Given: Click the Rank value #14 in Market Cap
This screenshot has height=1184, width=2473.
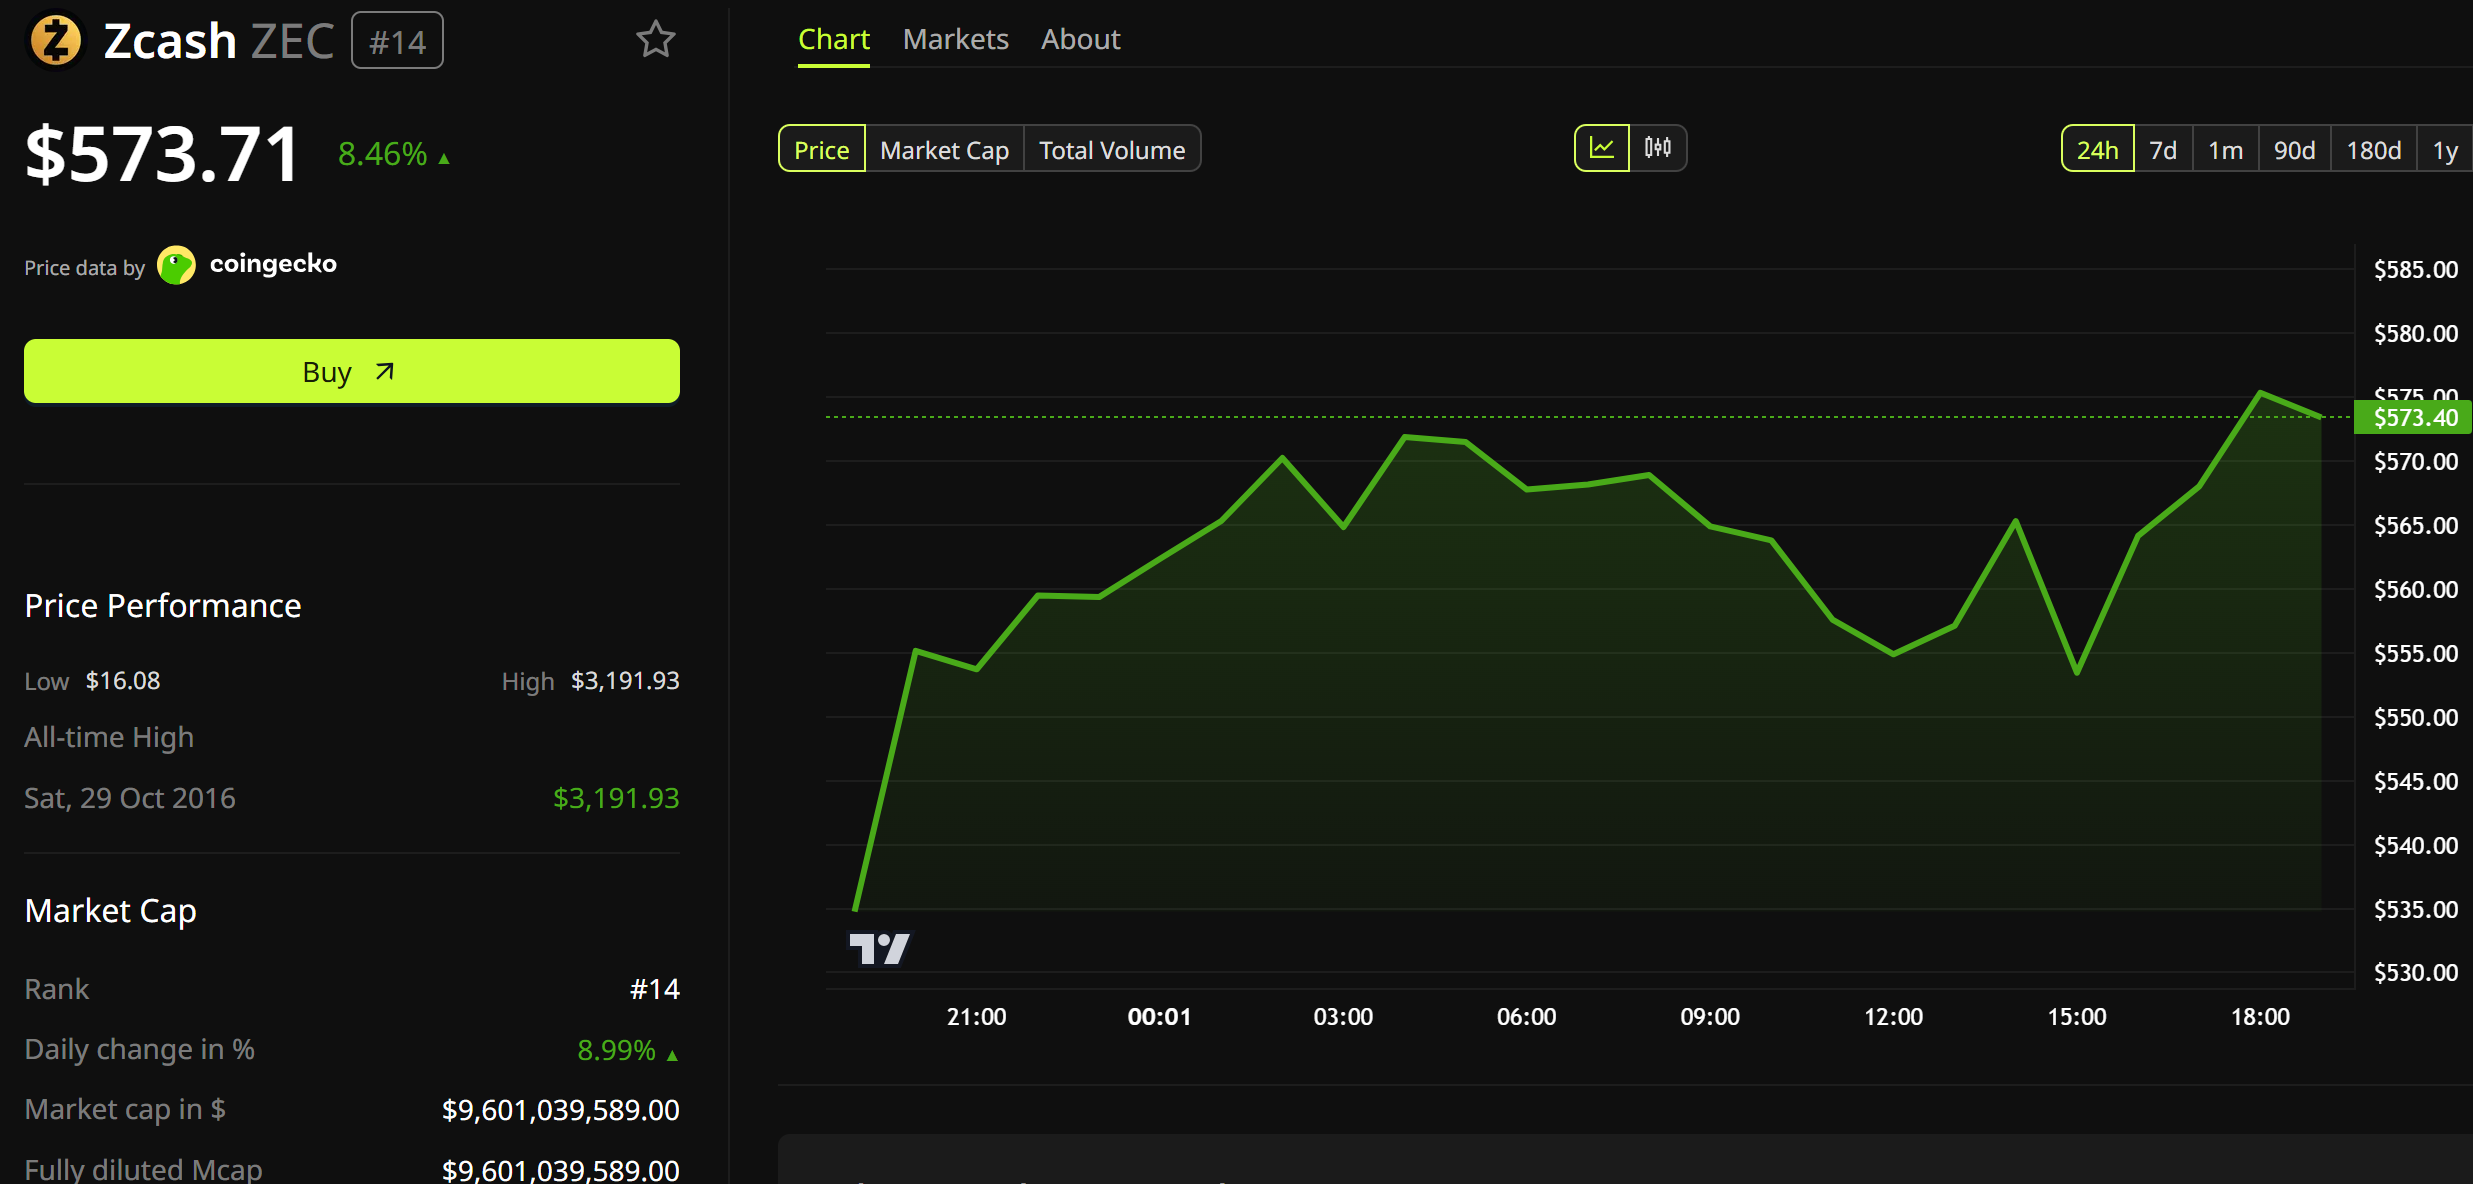Looking at the screenshot, I should click(x=655, y=989).
